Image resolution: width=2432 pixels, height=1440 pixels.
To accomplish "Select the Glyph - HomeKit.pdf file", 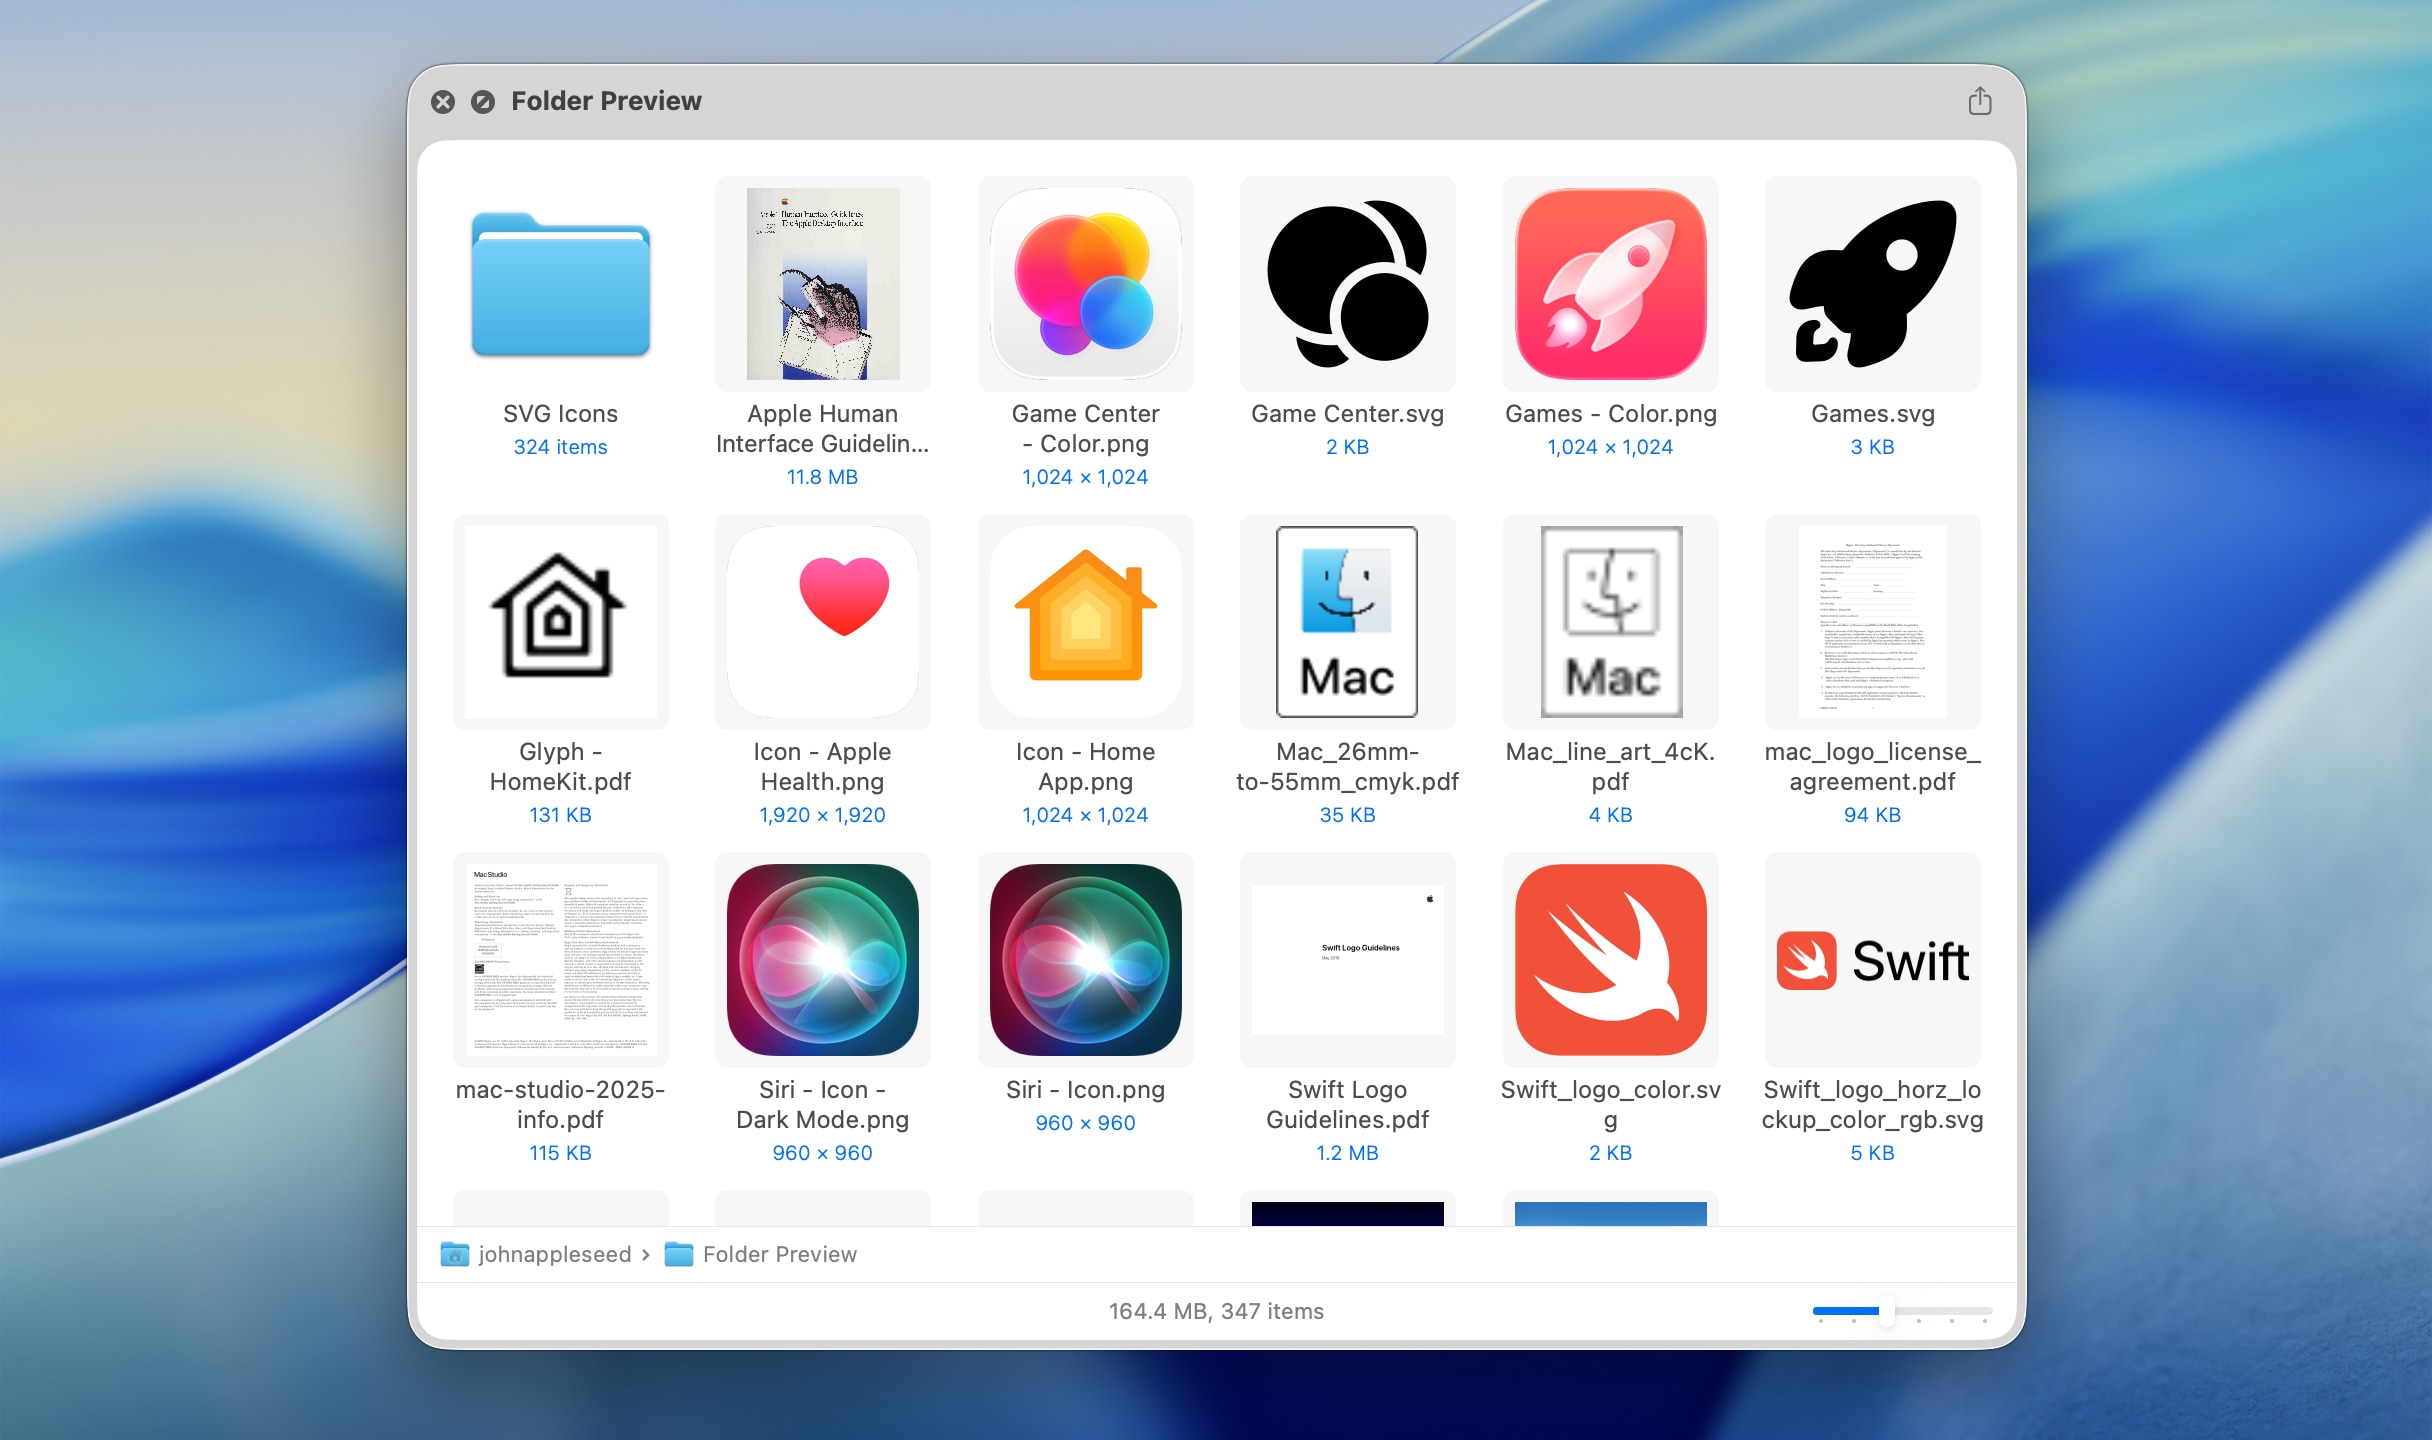I will pos(560,622).
